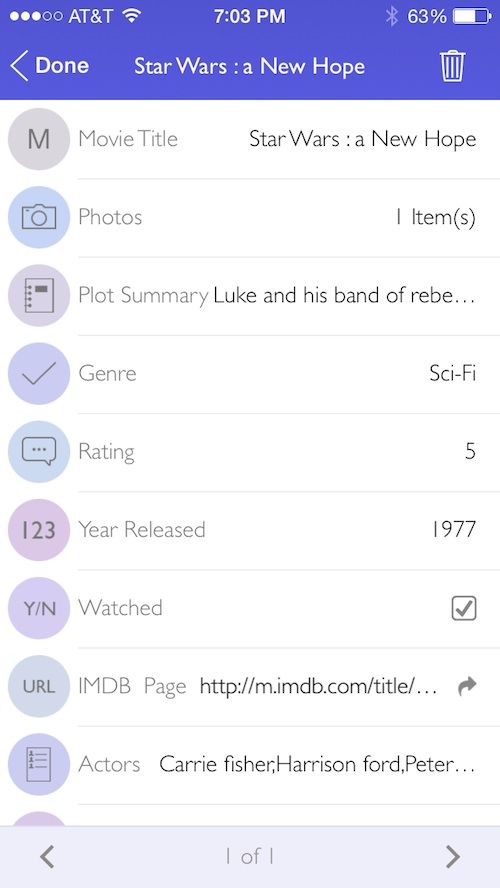Select the checkmark Genre icon

coord(39,373)
